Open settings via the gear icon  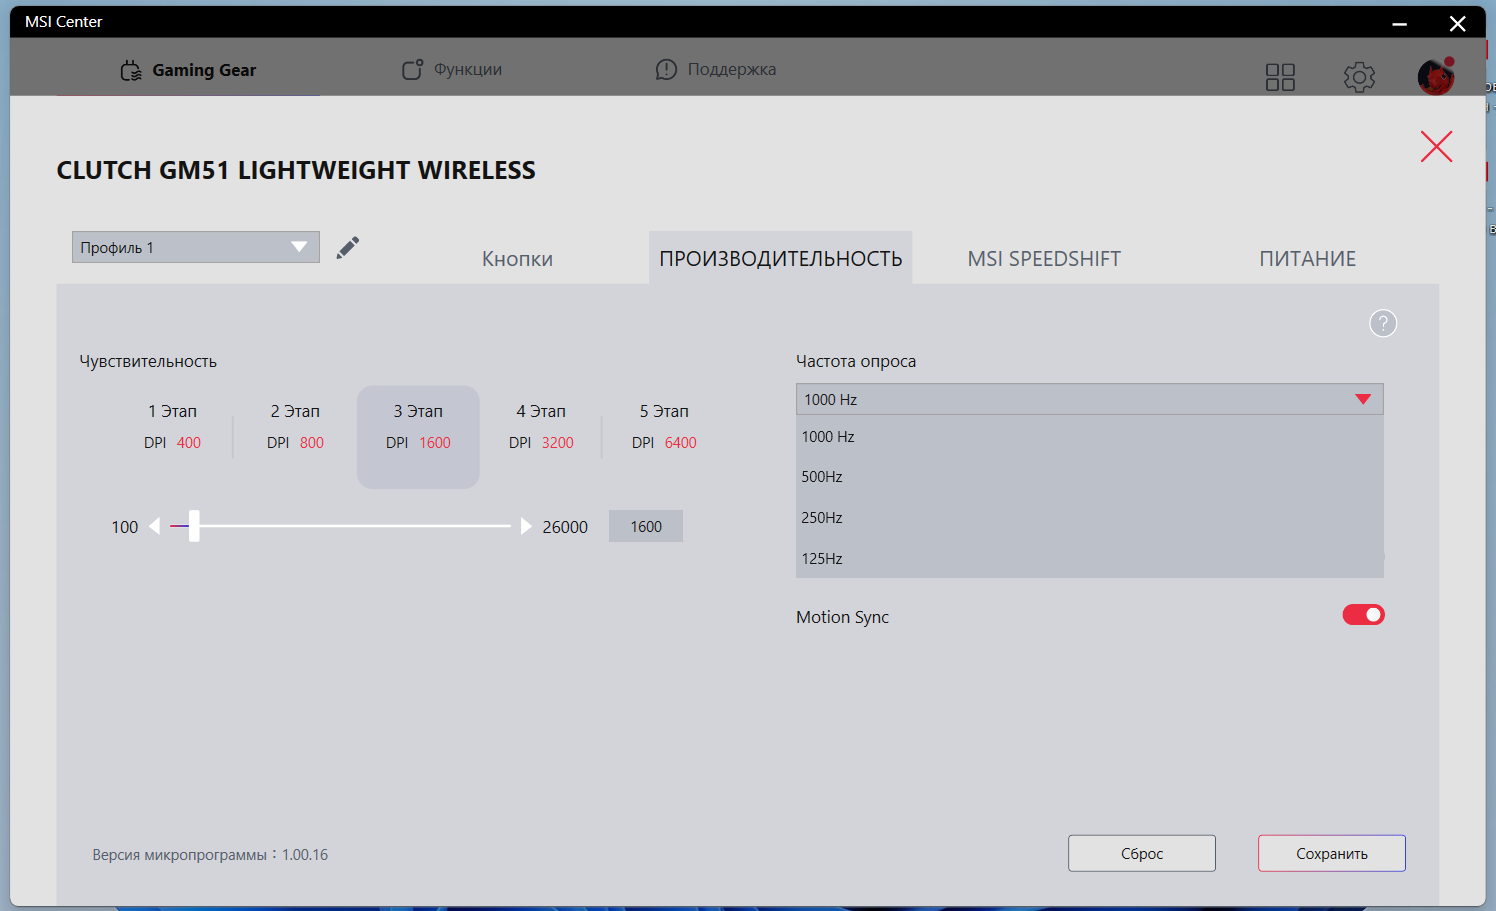coord(1359,77)
